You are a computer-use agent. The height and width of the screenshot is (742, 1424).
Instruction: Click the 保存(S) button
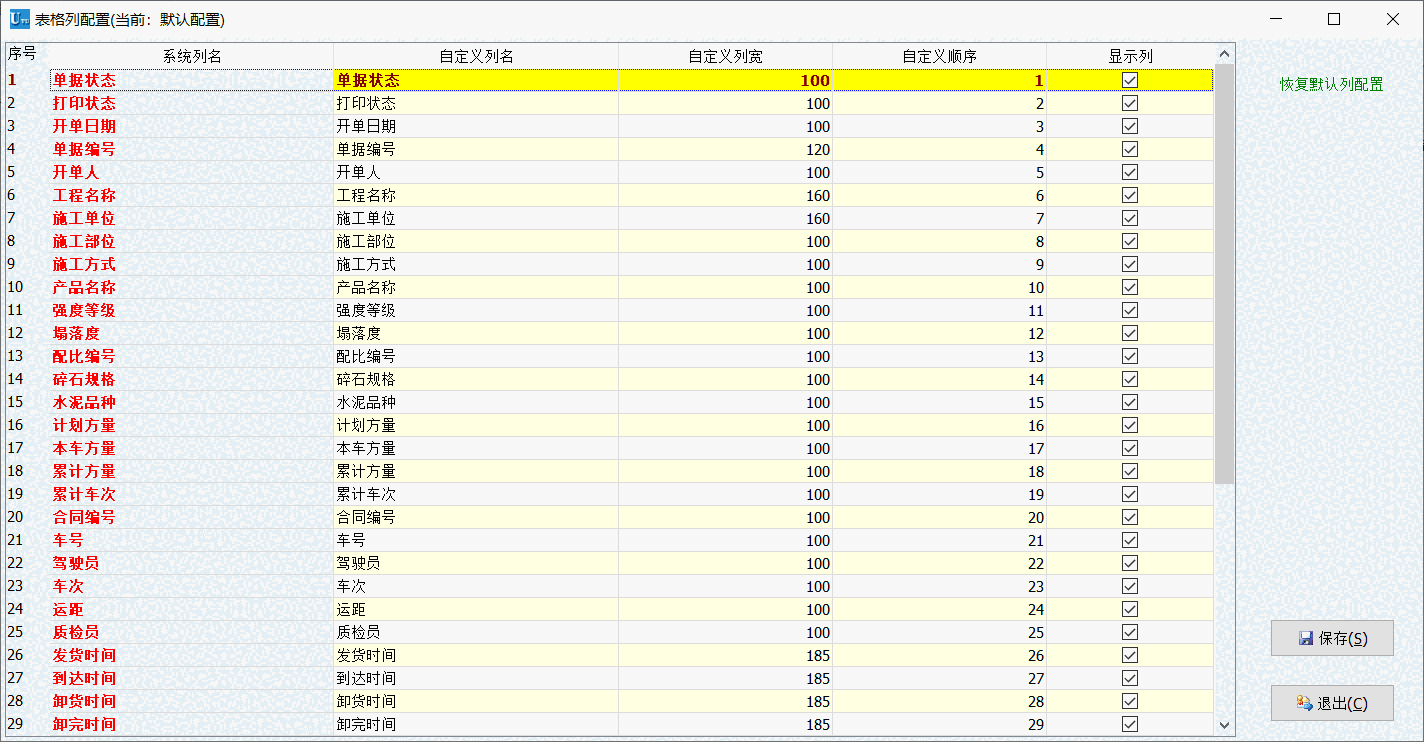click(x=1332, y=638)
